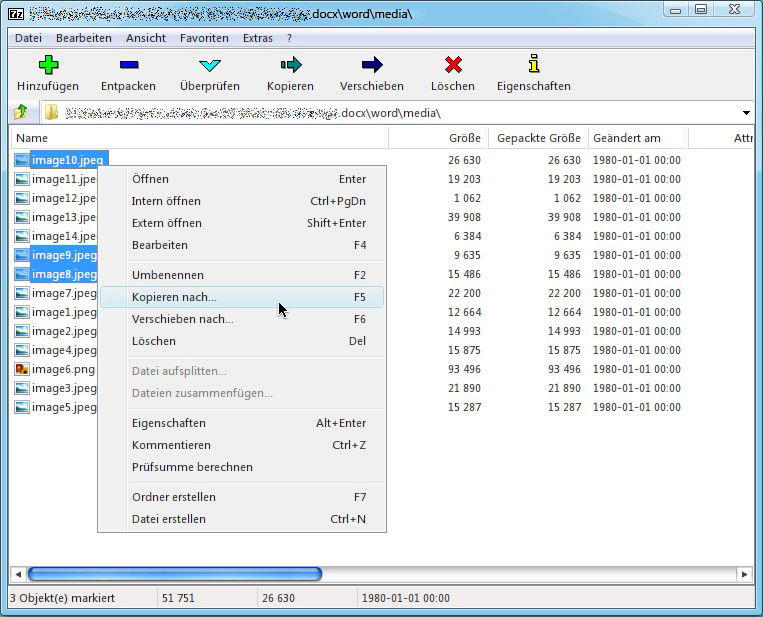Screen dimensions: 763x617
Task: Click the horizontal scrollbar thumb
Action: [x=175, y=574]
